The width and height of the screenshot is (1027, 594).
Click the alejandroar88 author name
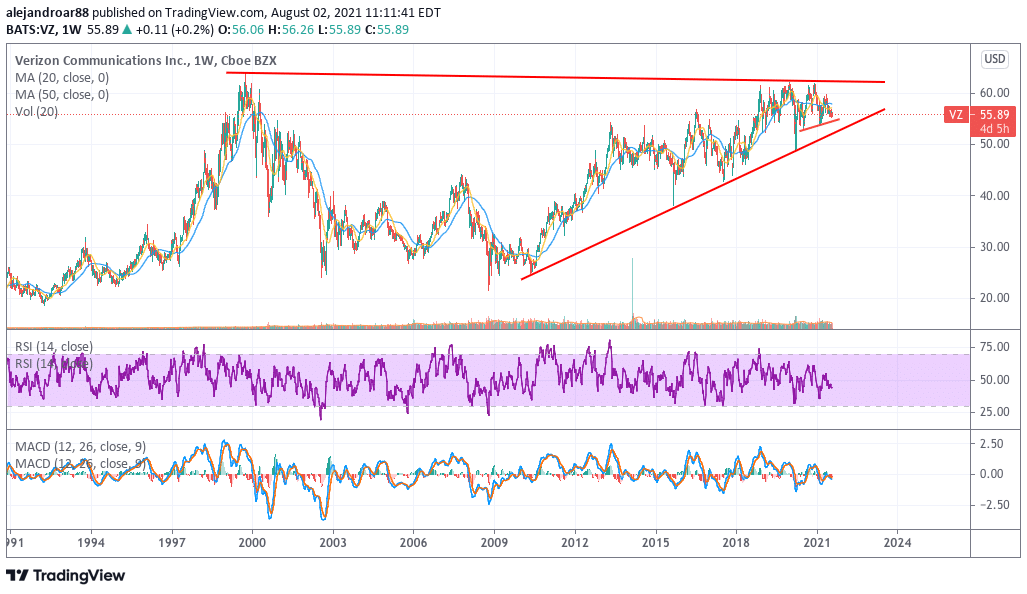[x=47, y=12]
